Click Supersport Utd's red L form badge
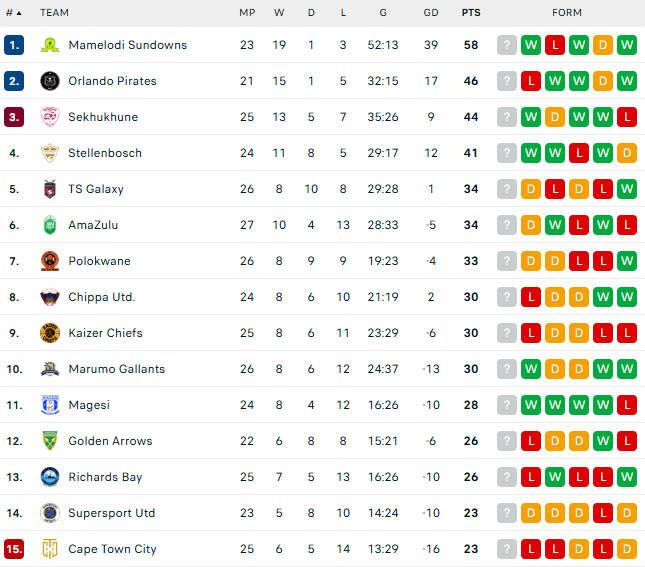This screenshot has width=645, height=567. (x=603, y=513)
